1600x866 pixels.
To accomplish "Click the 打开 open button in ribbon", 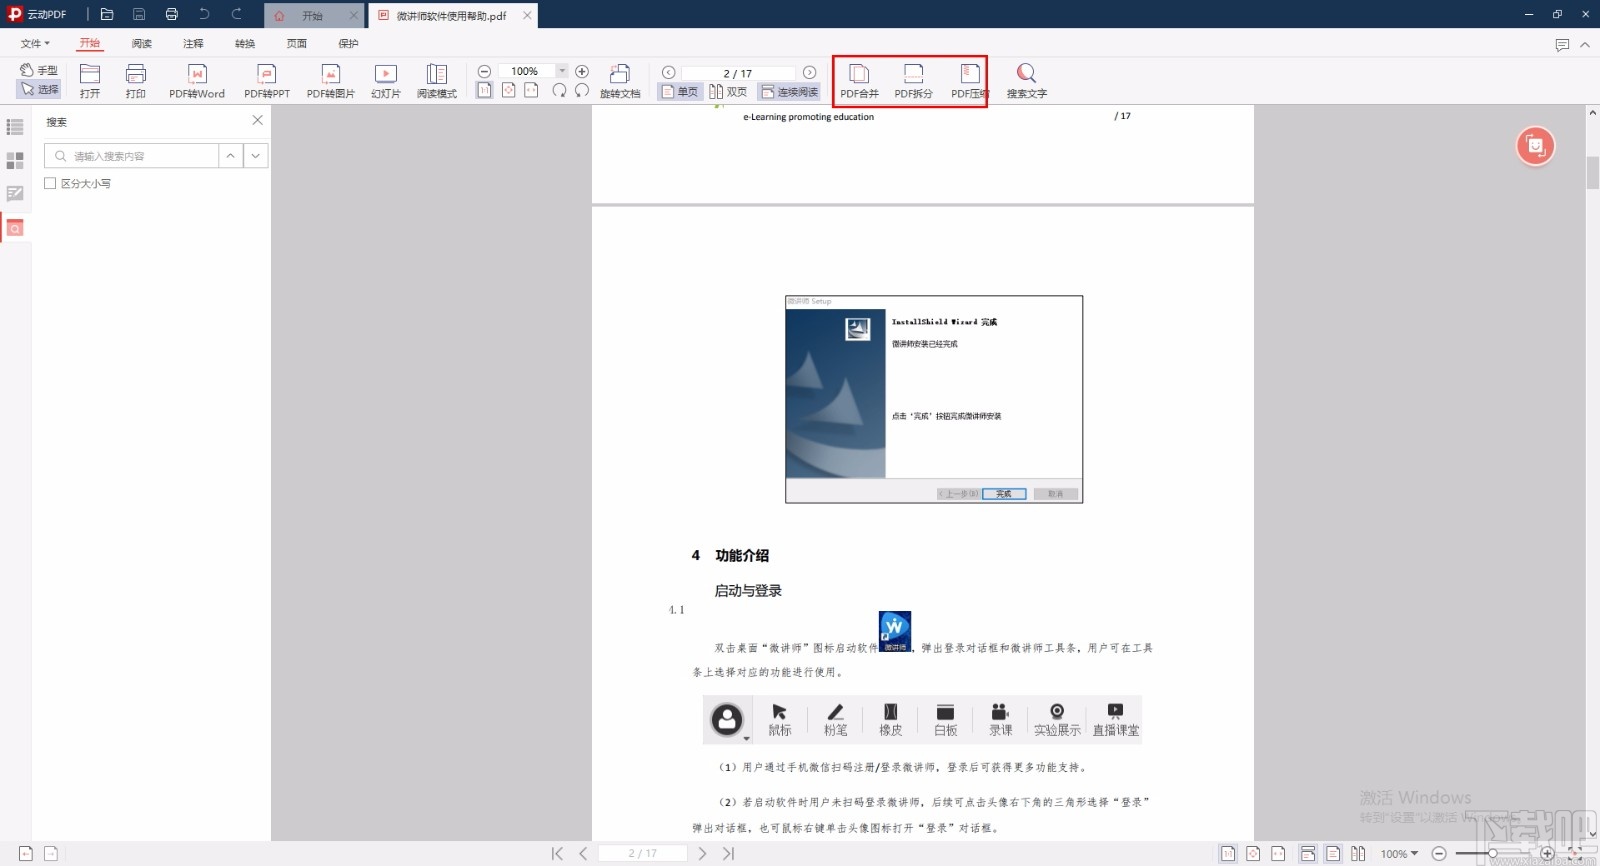I will (90, 81).
